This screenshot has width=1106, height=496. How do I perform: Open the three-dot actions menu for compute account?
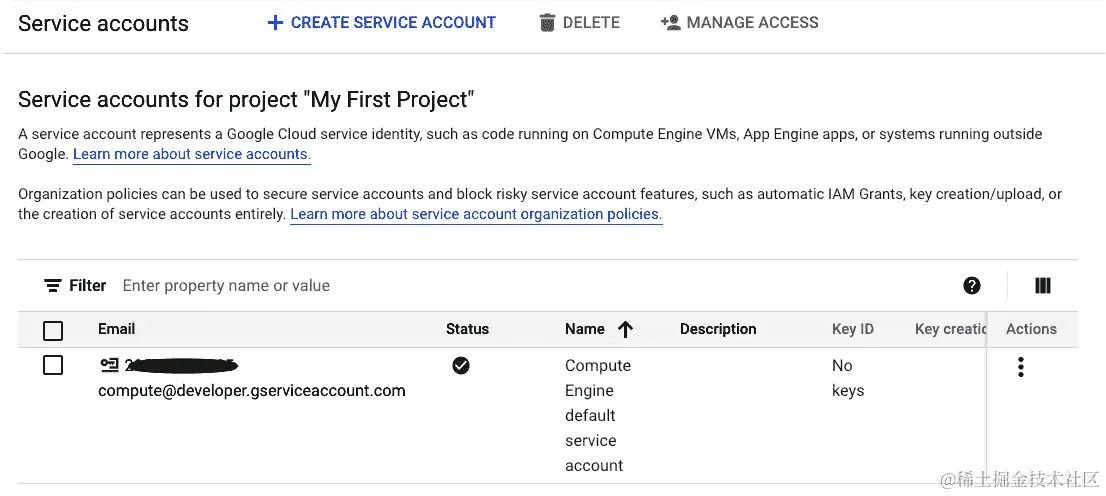coord(1020,367)
